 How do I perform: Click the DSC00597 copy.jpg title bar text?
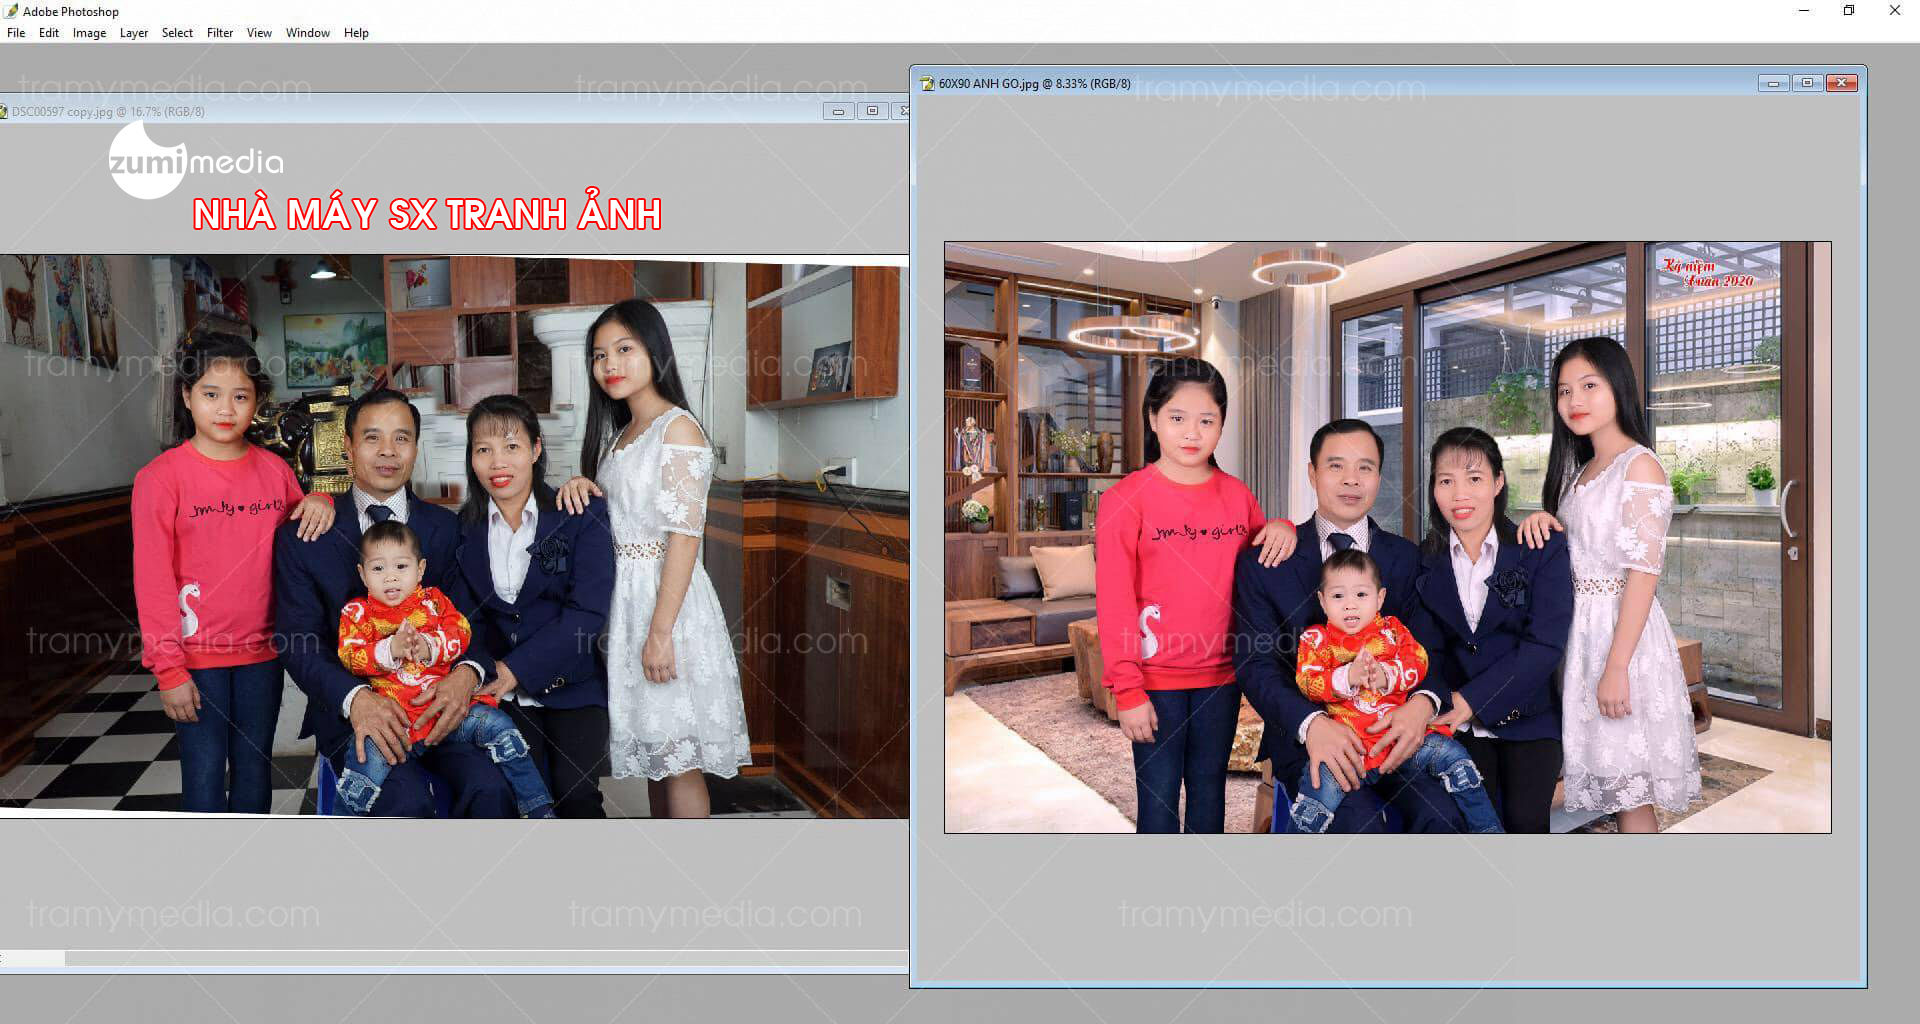[108, 112]
